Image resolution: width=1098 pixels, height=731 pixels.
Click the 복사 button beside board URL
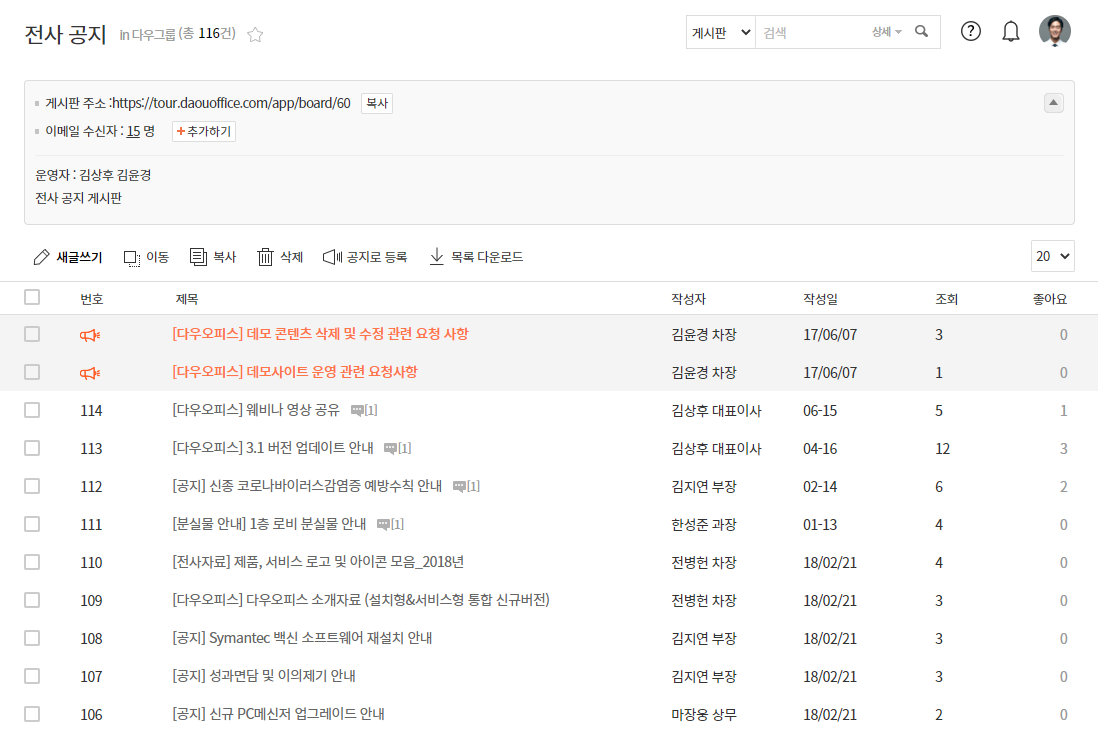click(x=376, y=103)
